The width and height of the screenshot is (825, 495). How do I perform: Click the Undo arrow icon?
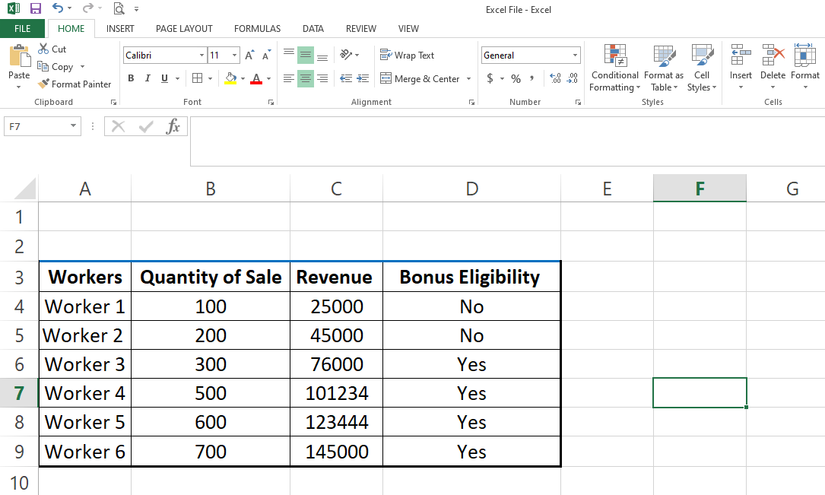57,8
